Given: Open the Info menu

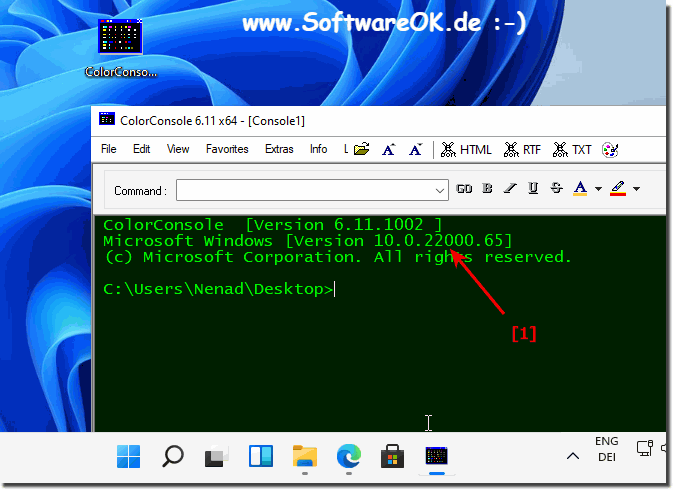Looking at the screenshot, I should (318, 149).
